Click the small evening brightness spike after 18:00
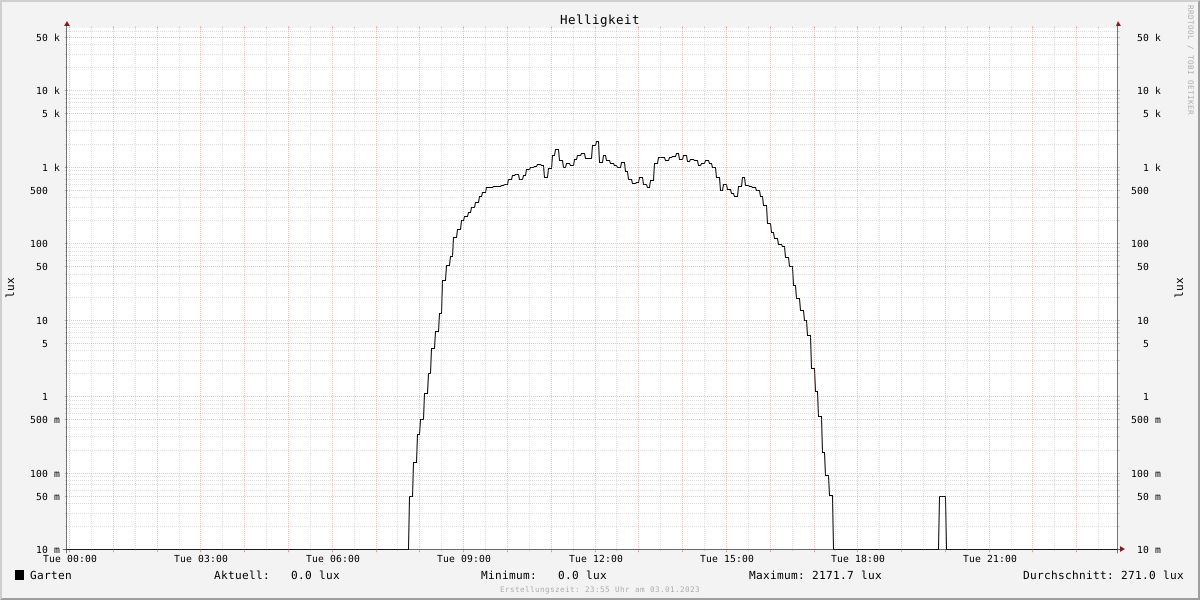1200x600 pixels. (x=942, y=522)
